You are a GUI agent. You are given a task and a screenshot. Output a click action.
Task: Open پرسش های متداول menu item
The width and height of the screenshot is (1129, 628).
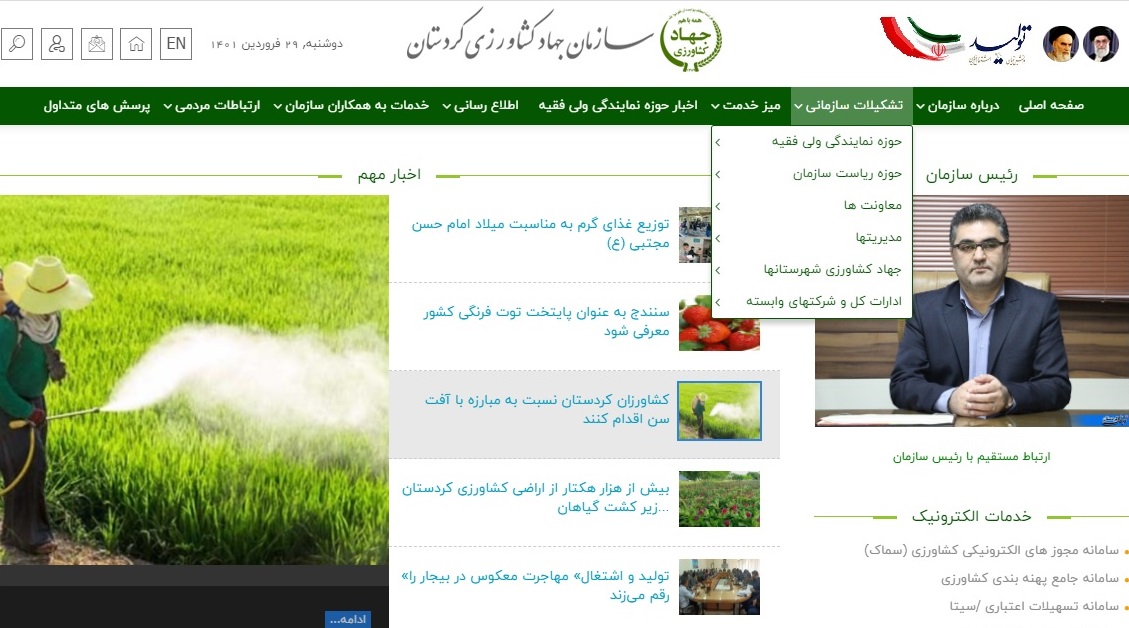96,106
